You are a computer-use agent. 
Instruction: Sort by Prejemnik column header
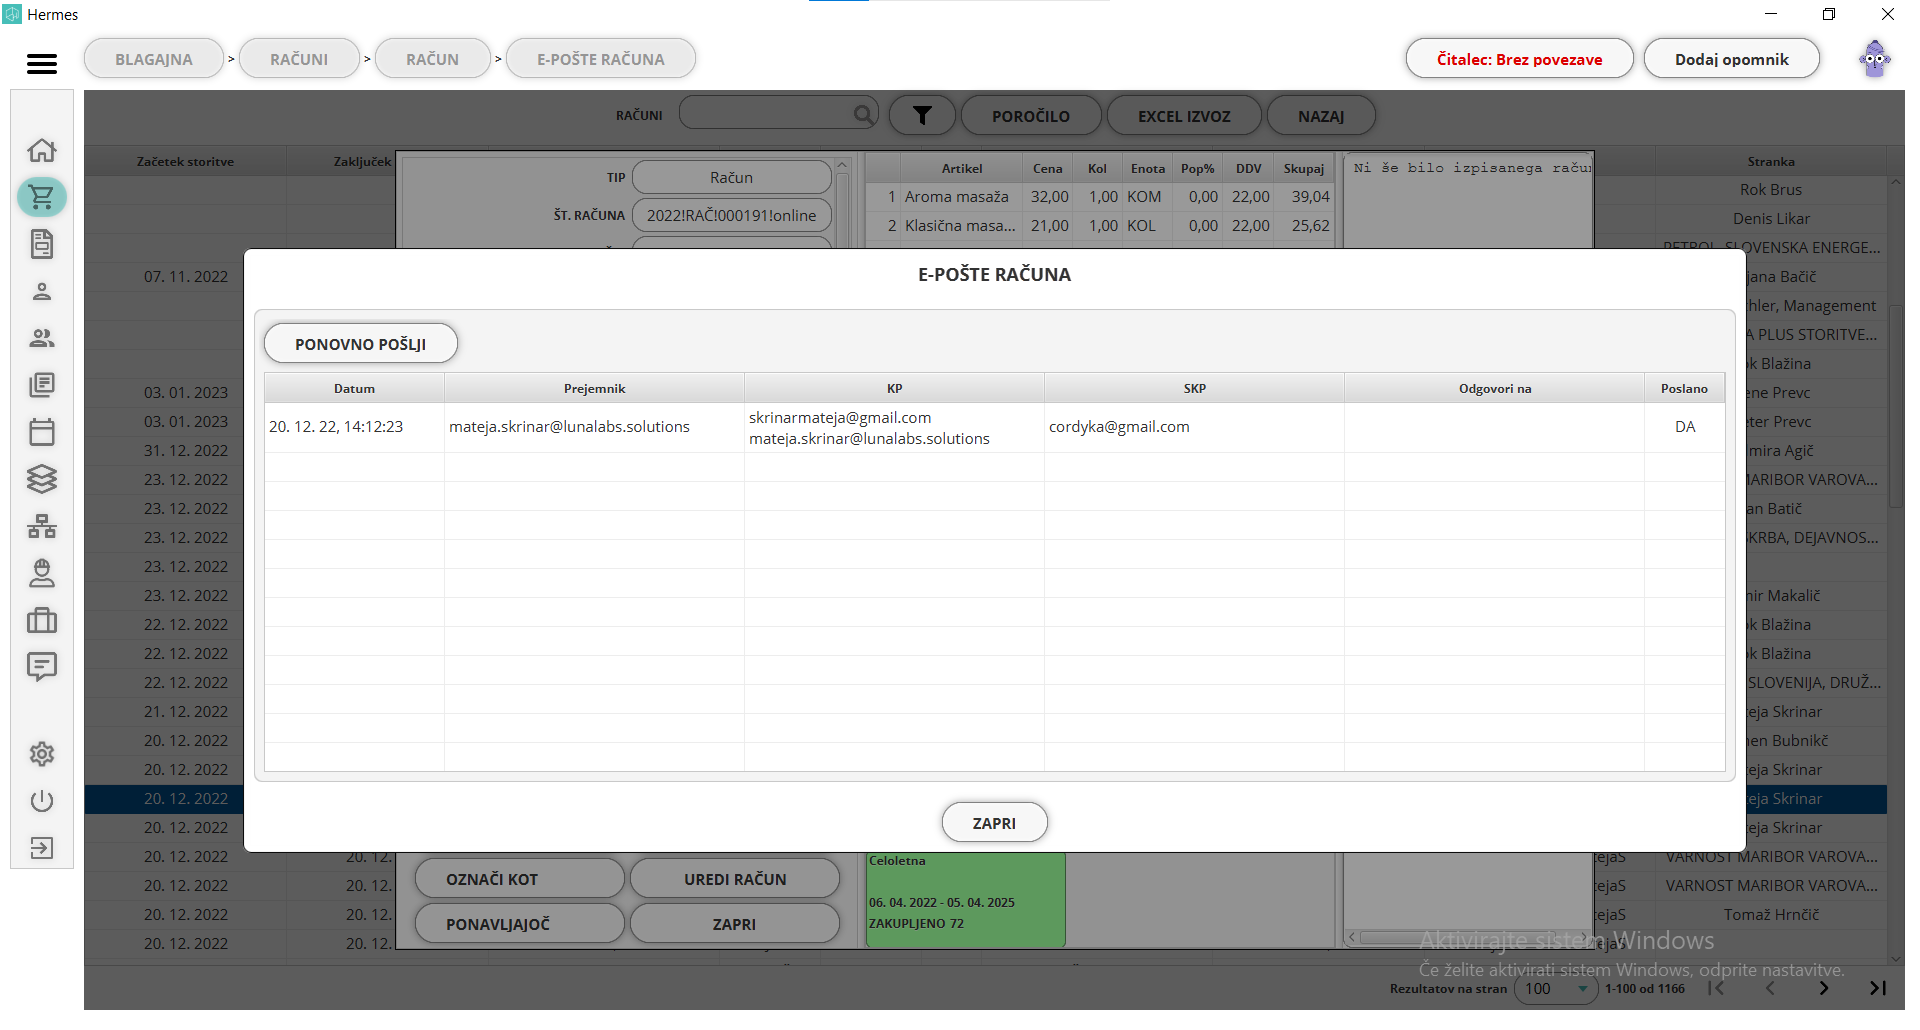click(594, 388)
